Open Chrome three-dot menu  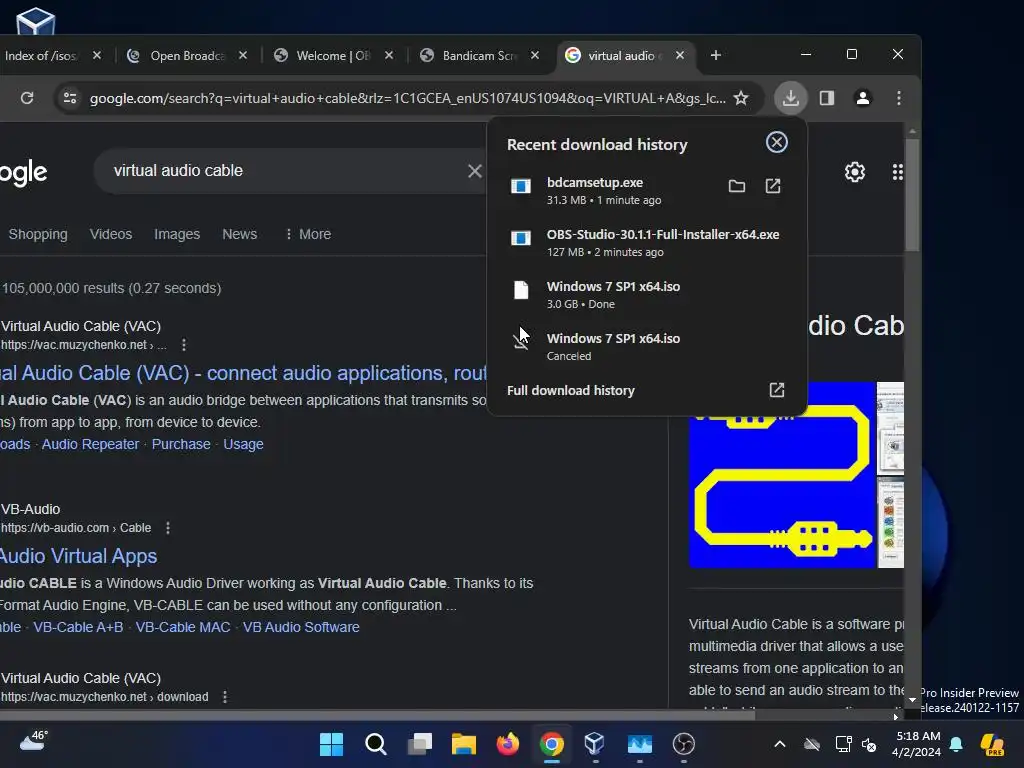[899, 98]
